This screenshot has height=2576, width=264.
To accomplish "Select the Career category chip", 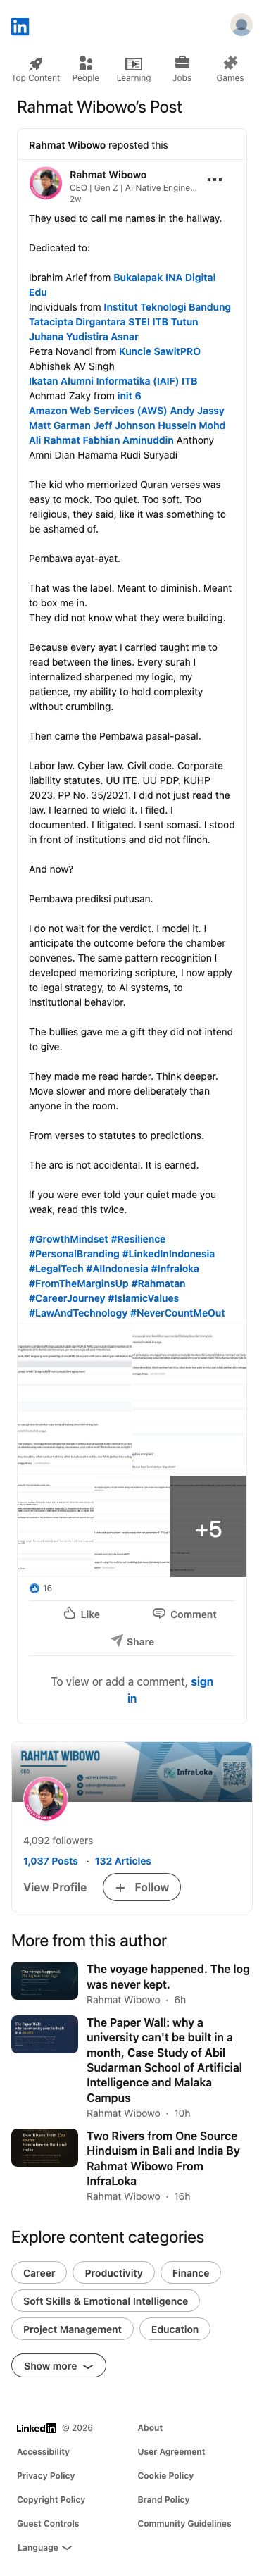I will pyautogui.click(x=39, y=2272).
